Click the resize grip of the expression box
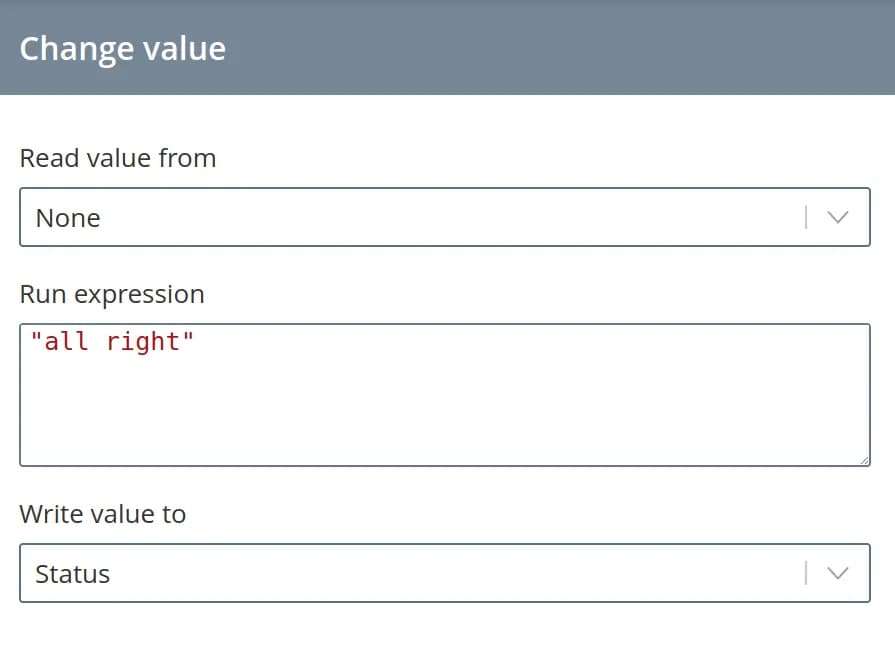Viewport: 895px width, 645px height. (864, 459)
